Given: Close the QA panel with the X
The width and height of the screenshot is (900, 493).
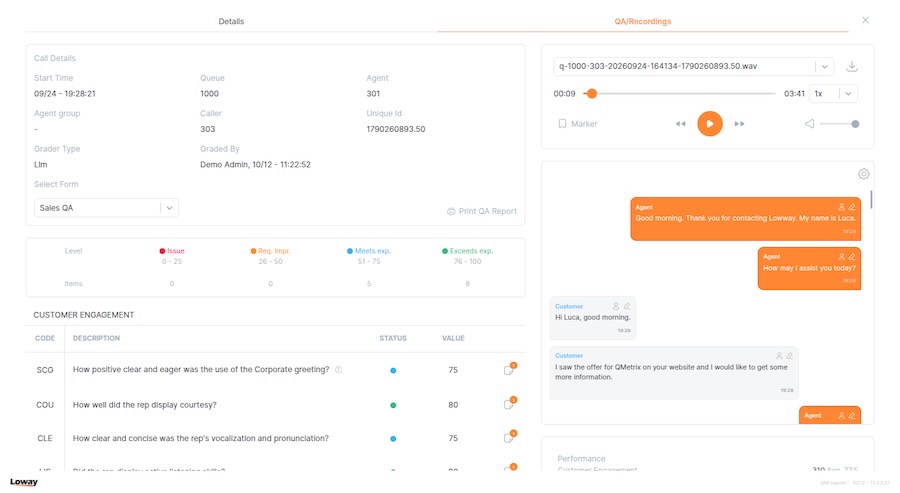Looking at the screenshot, I should pos(865,20).
